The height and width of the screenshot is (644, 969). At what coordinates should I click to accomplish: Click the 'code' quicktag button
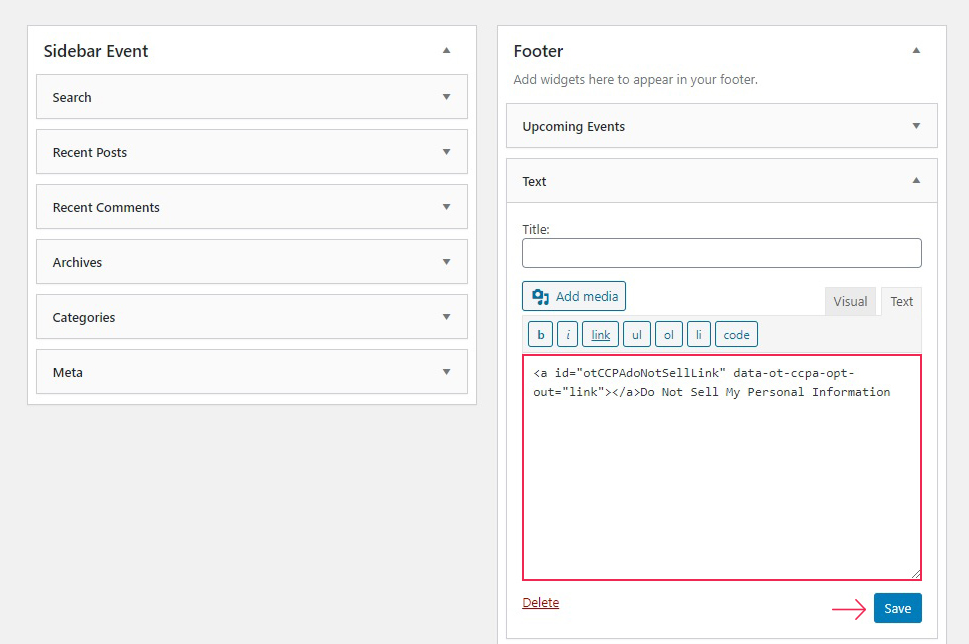click(x=736, y=334)
